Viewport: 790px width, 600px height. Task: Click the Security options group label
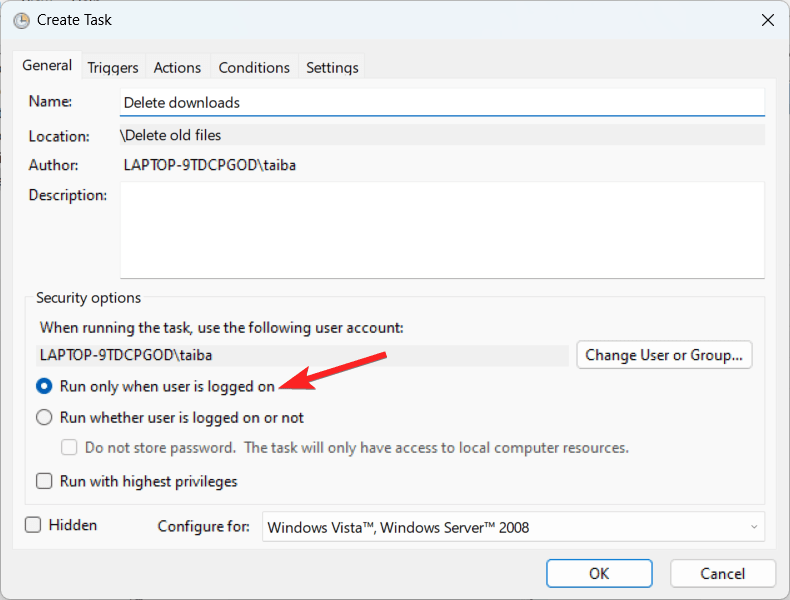point(89,298)
